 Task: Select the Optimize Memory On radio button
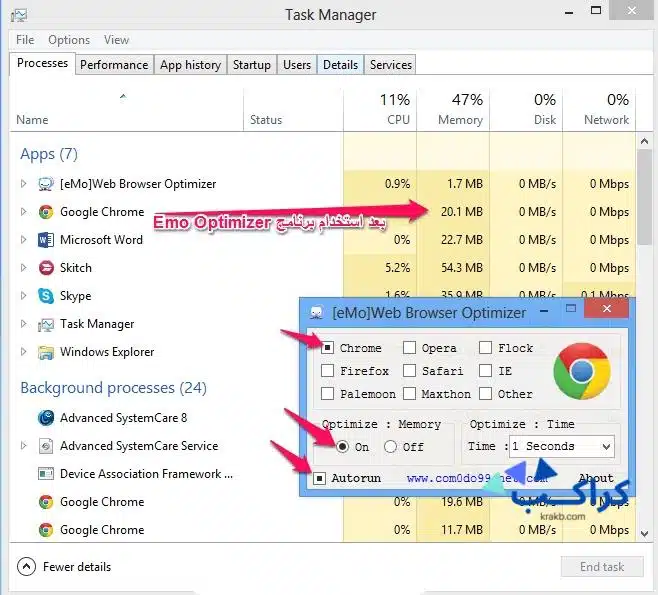[x=342, y=446]
